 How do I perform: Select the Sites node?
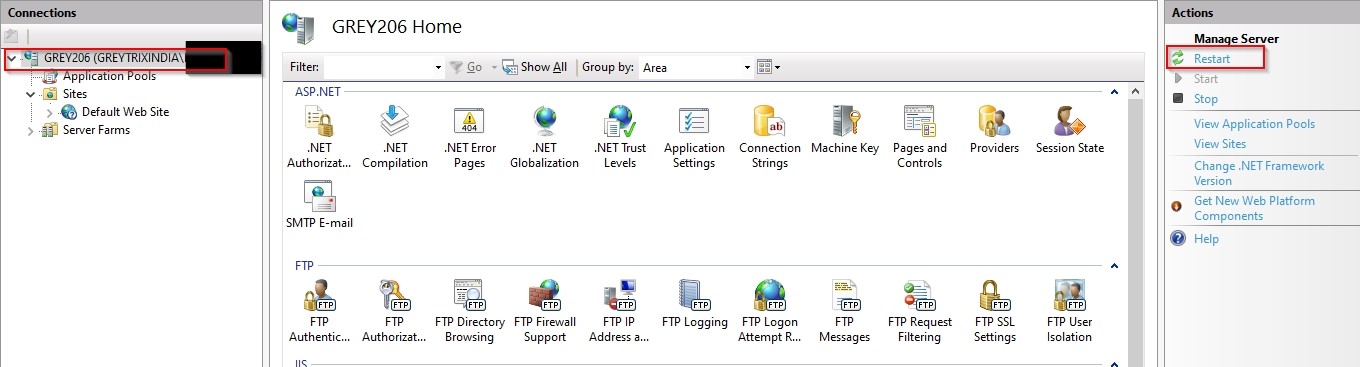[75, 94]
